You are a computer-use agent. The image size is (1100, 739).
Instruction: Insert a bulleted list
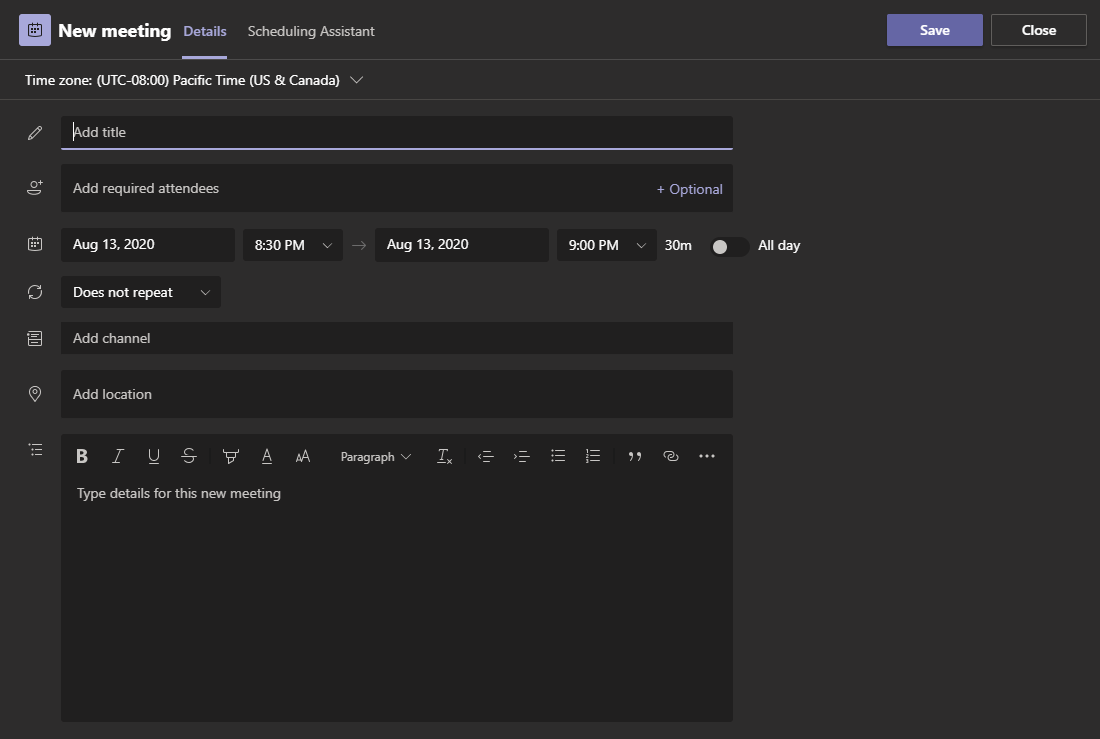coord(558,456)
